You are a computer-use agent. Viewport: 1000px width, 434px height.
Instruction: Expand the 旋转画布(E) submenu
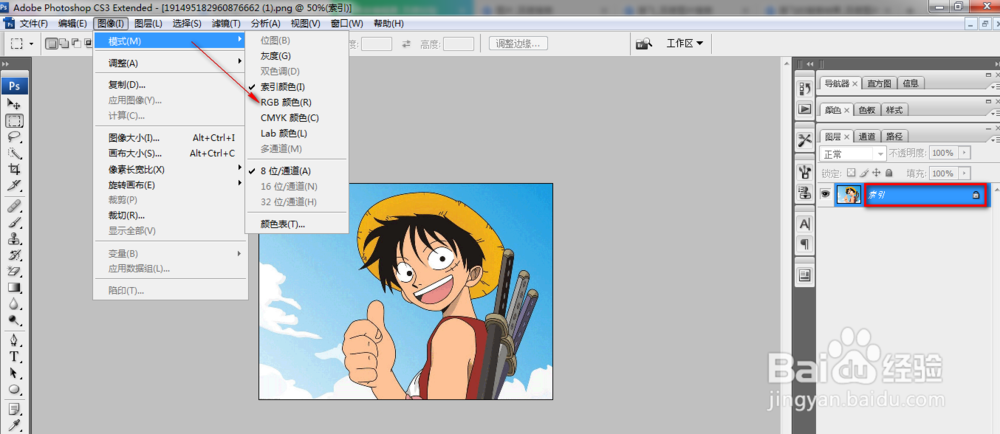tap(170, 185)
